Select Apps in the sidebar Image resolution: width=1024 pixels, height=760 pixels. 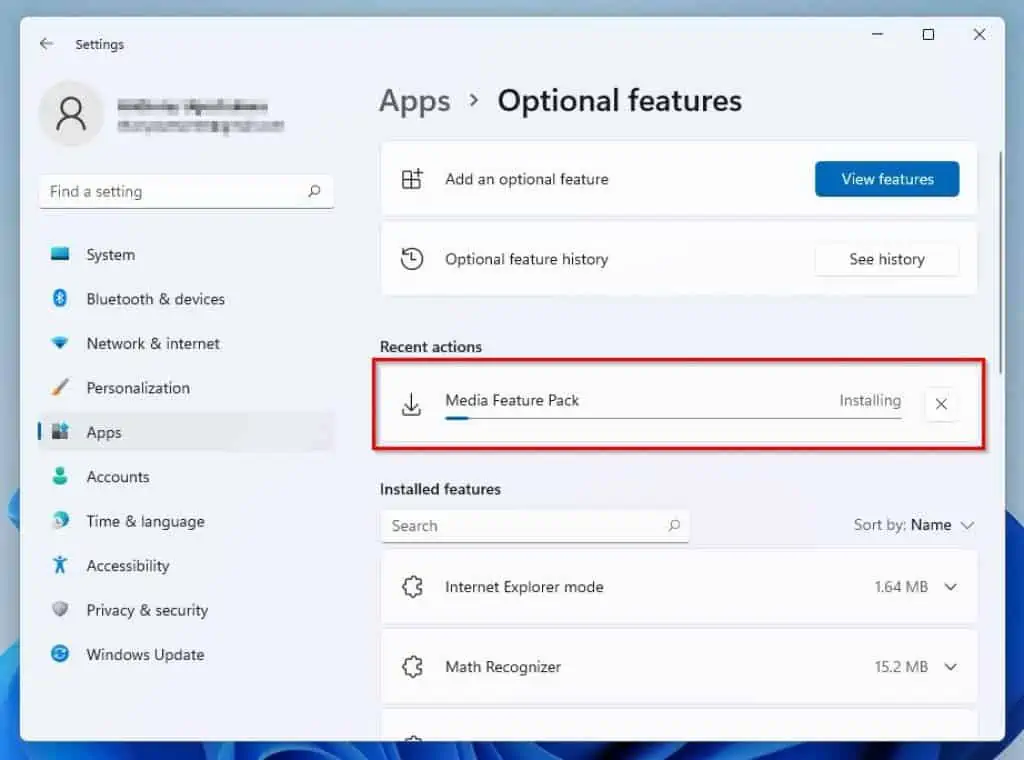(186, 432)
